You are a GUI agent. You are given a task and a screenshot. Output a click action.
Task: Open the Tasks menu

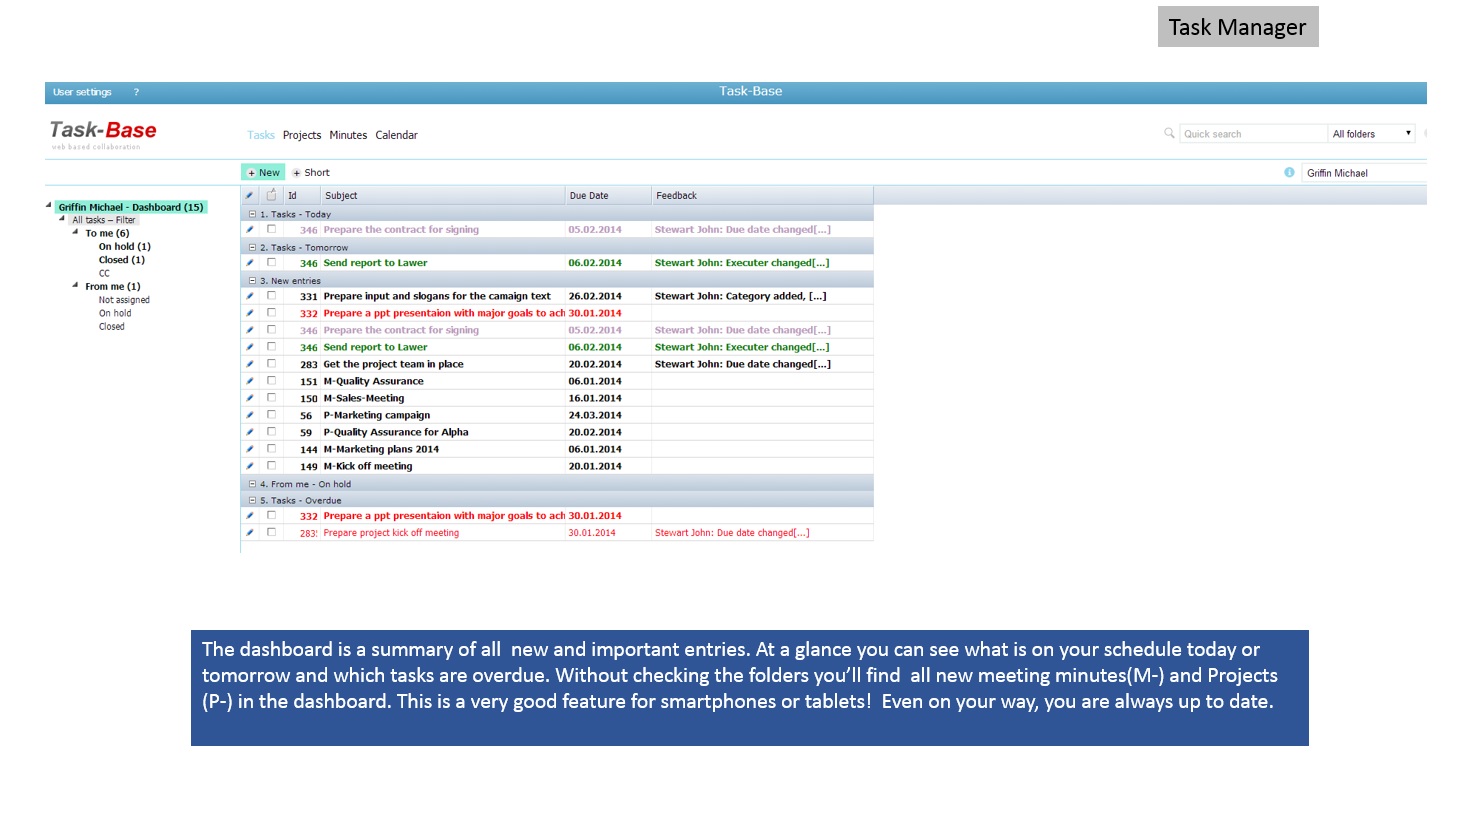tap(261, 135)
